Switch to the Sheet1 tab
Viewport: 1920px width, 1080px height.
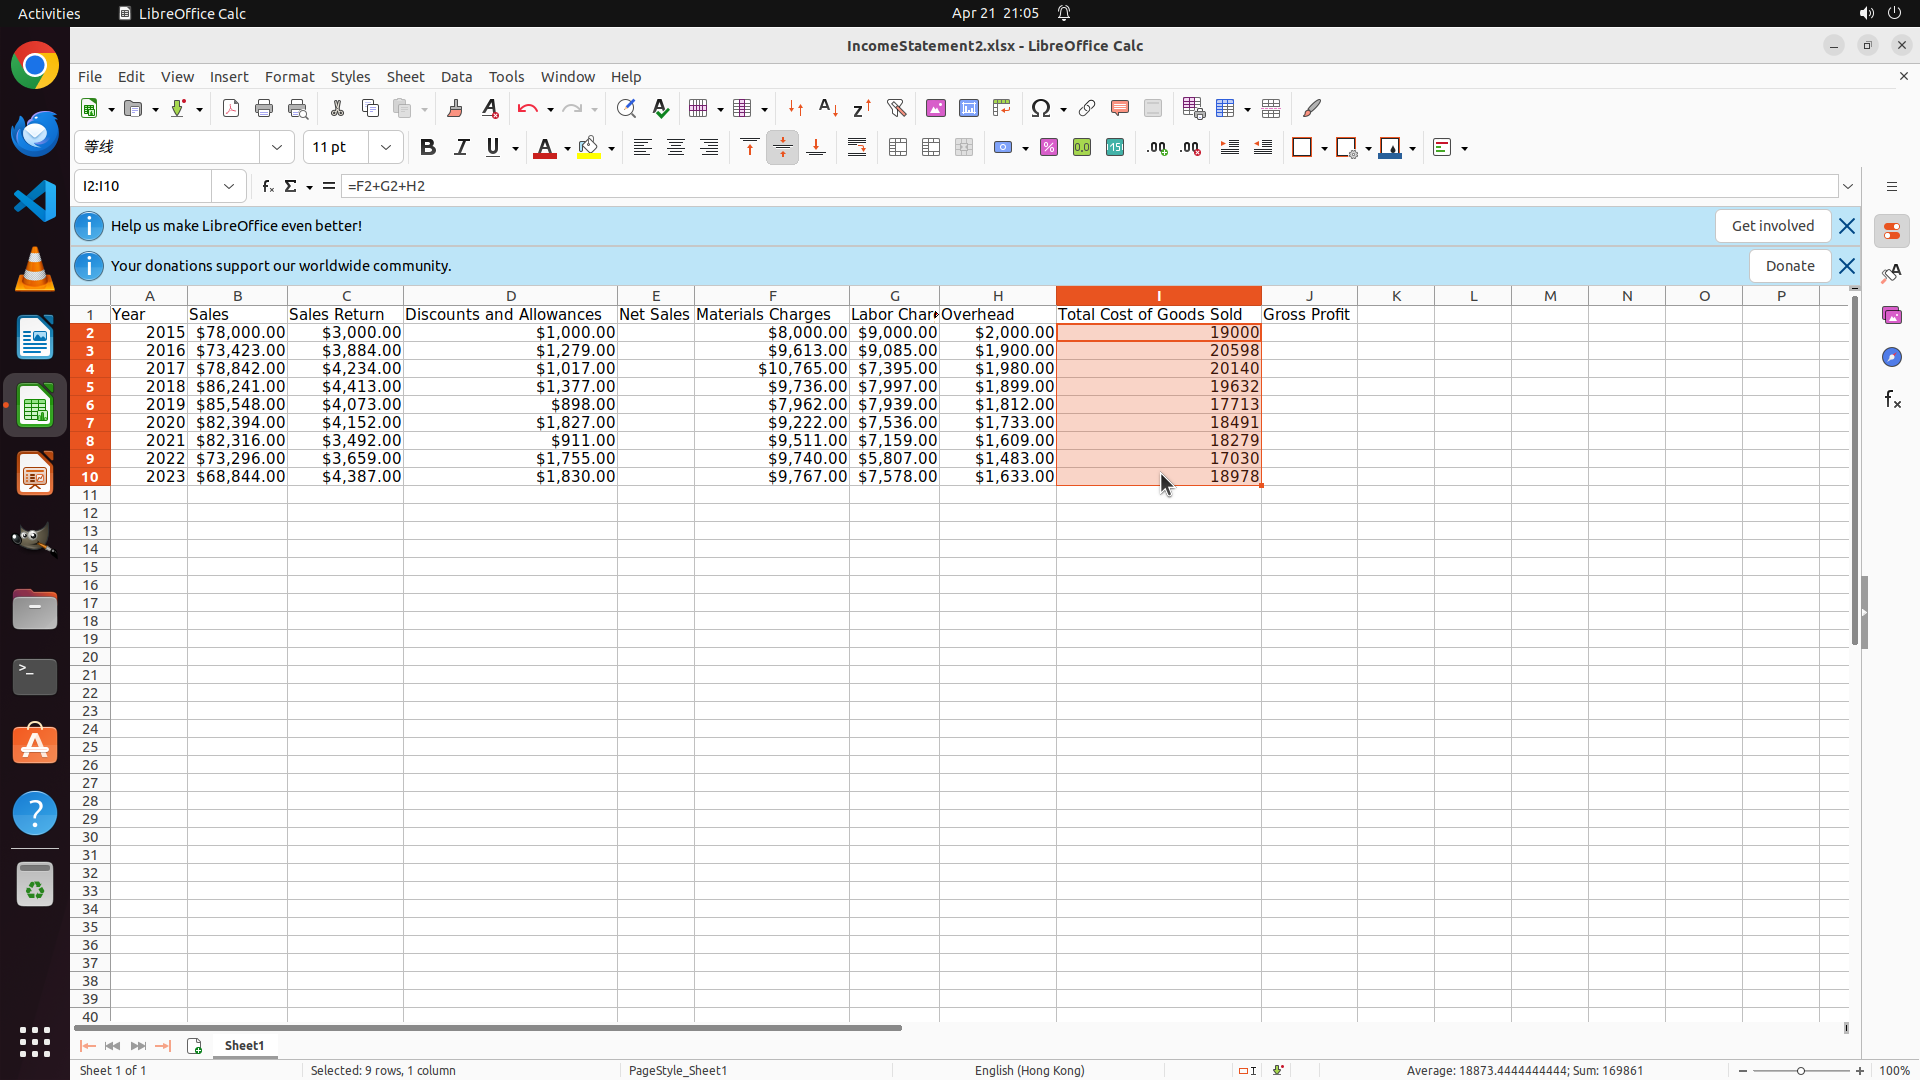244,1045
